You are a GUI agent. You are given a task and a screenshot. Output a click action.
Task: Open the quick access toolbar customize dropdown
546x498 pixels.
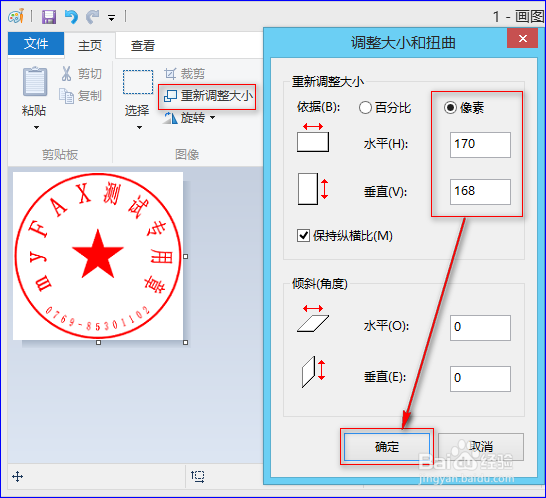pyautogui.click(x=111, y=17)
